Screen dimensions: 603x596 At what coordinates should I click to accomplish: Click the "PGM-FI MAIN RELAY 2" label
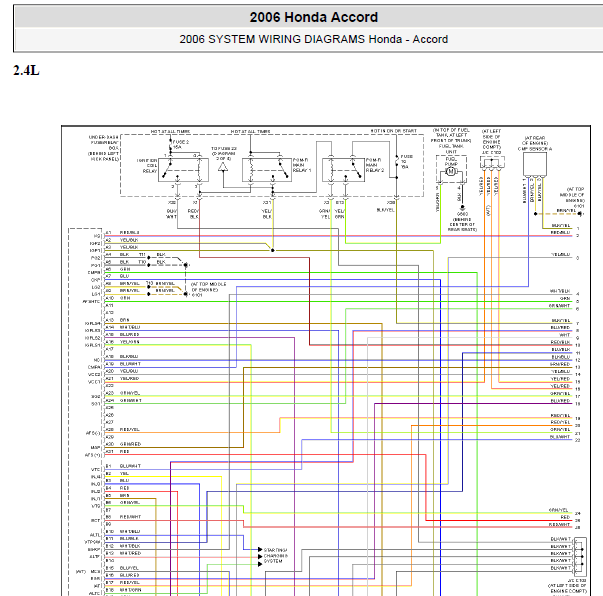(375, 165)
